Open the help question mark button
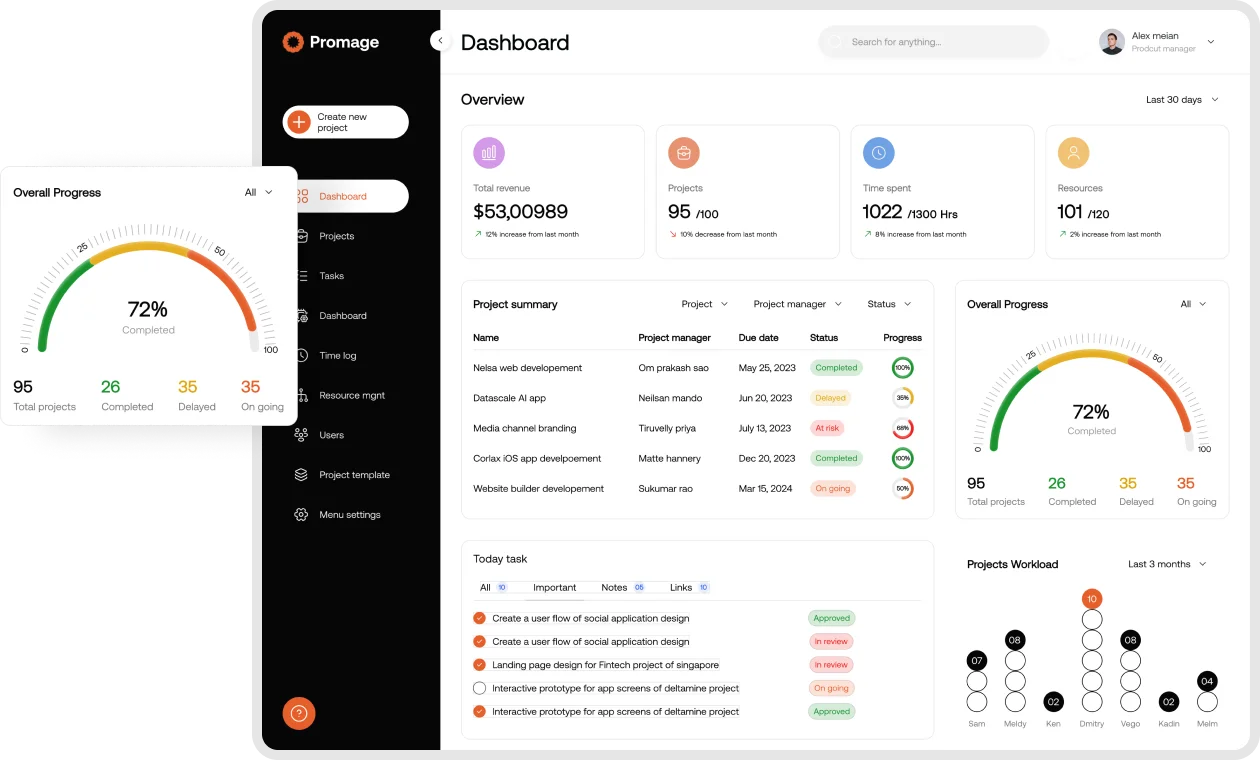The image size is (1260, 760). (x=299, y=713)
